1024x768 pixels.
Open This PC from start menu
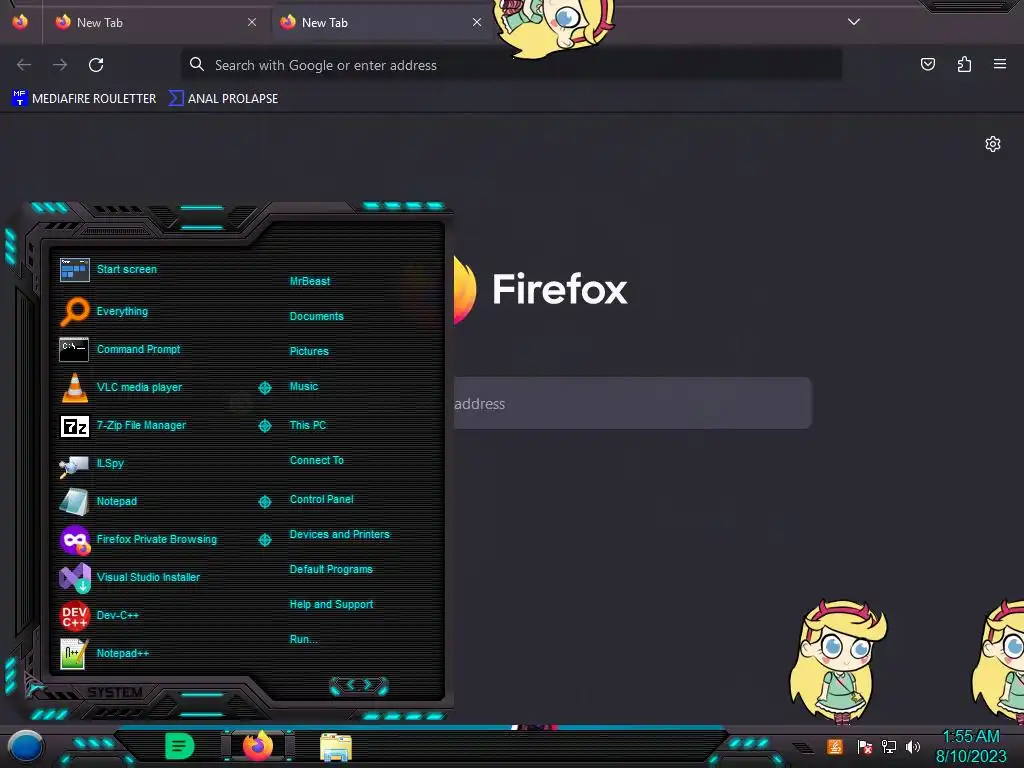point(308,425)
